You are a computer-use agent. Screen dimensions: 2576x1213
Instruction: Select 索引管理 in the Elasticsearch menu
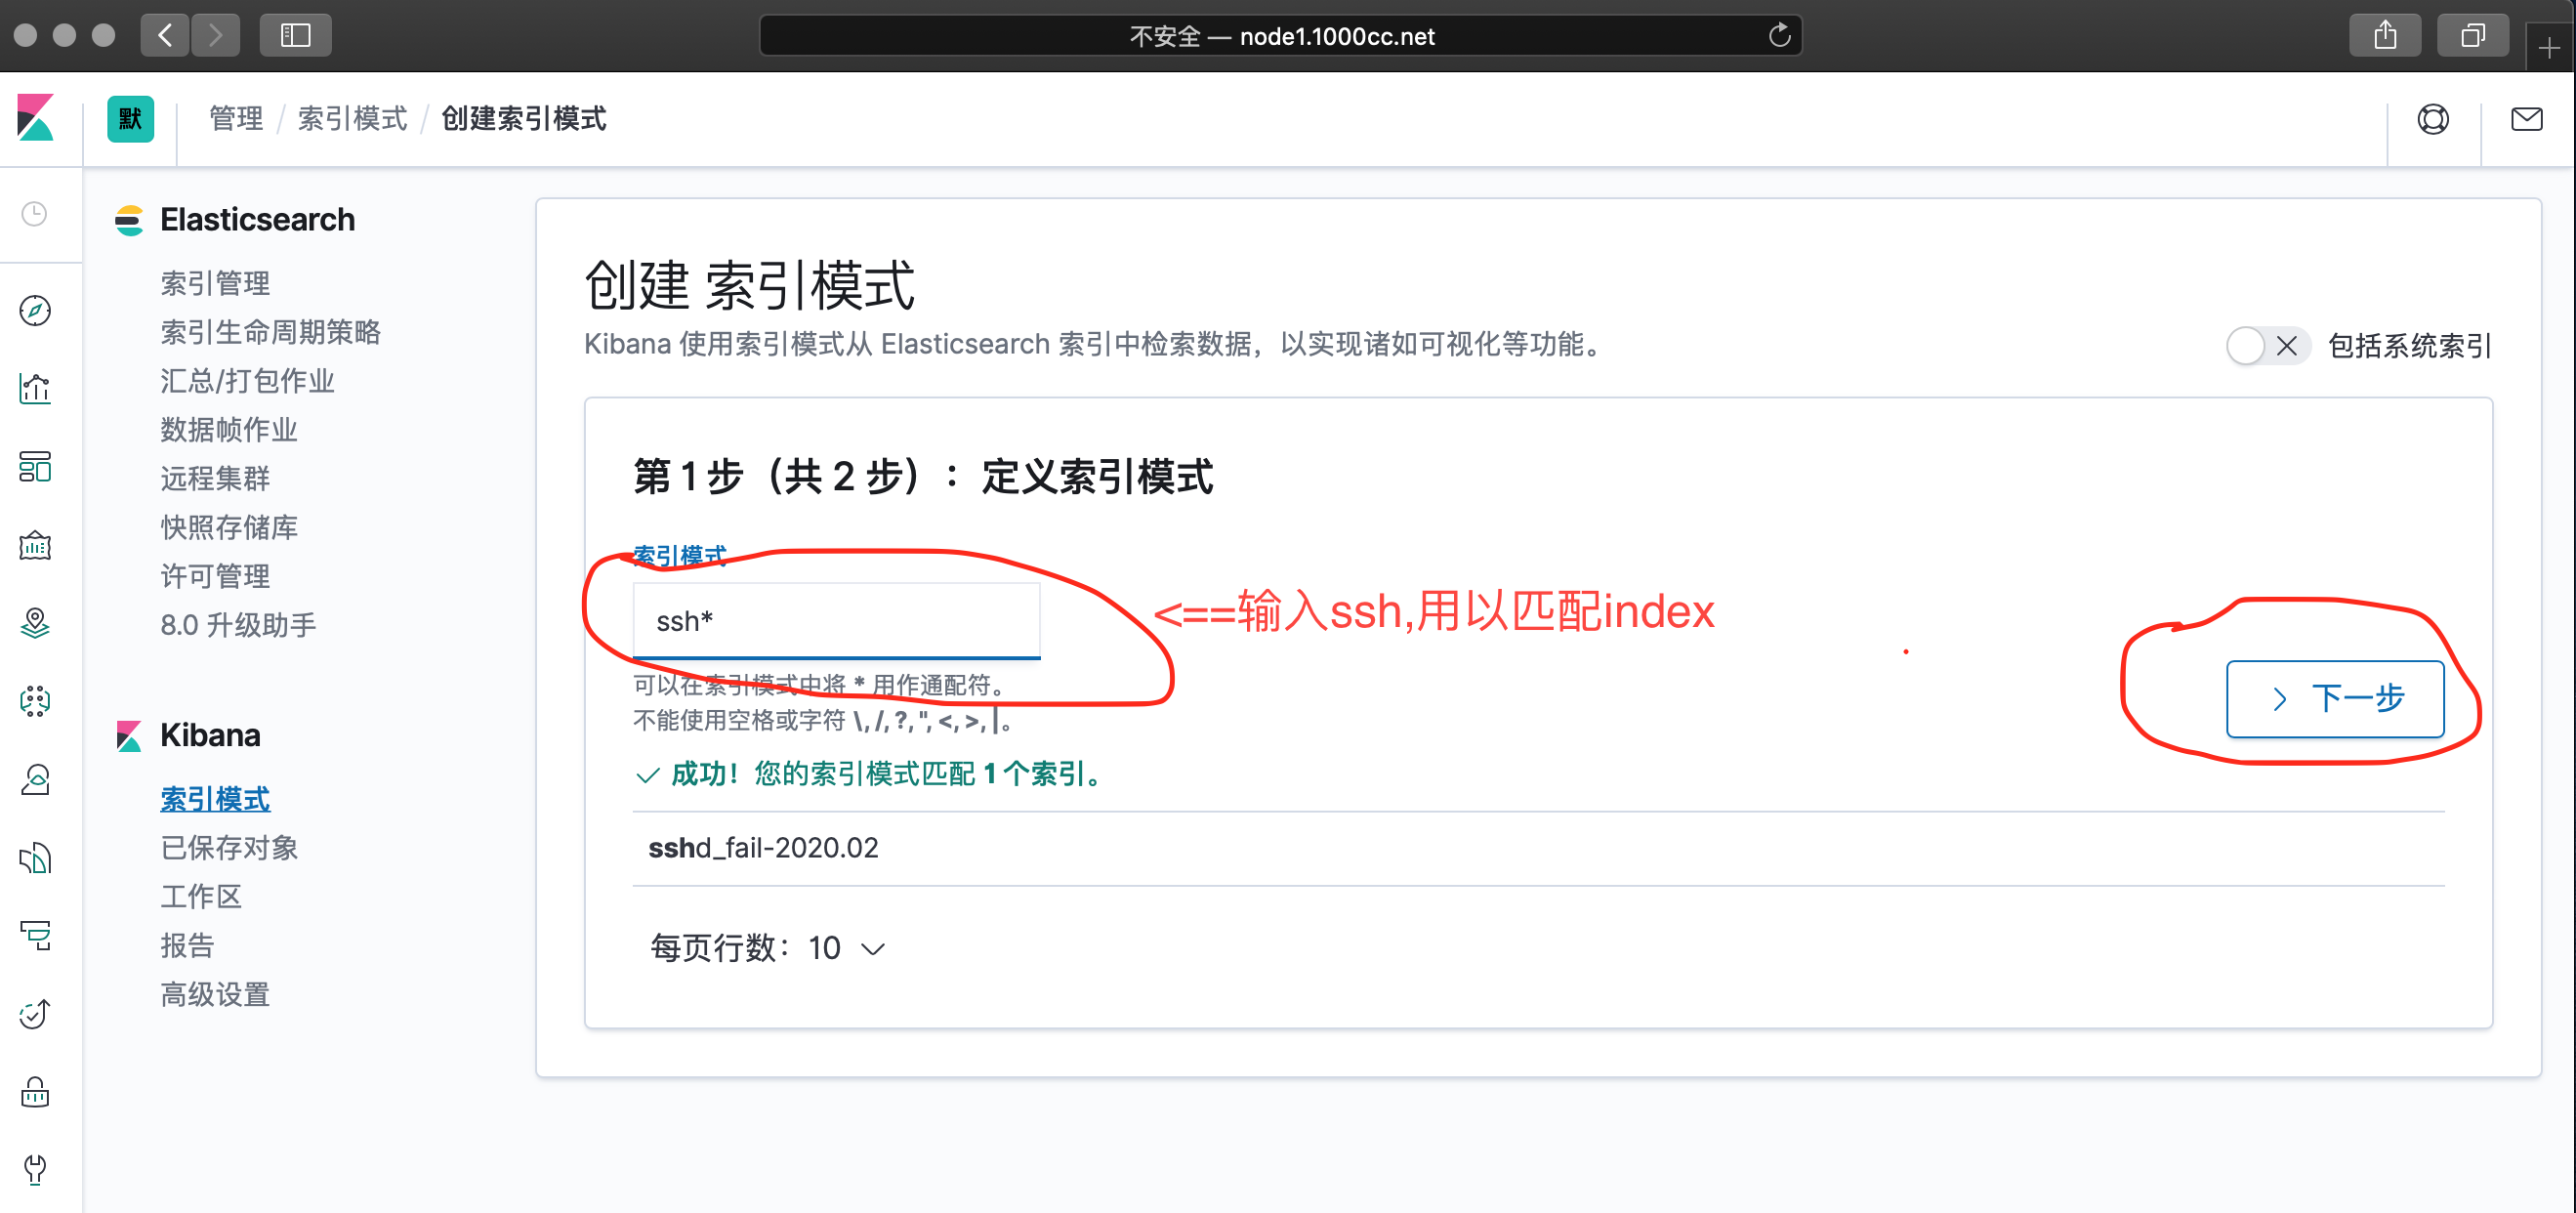pos(215,283)
